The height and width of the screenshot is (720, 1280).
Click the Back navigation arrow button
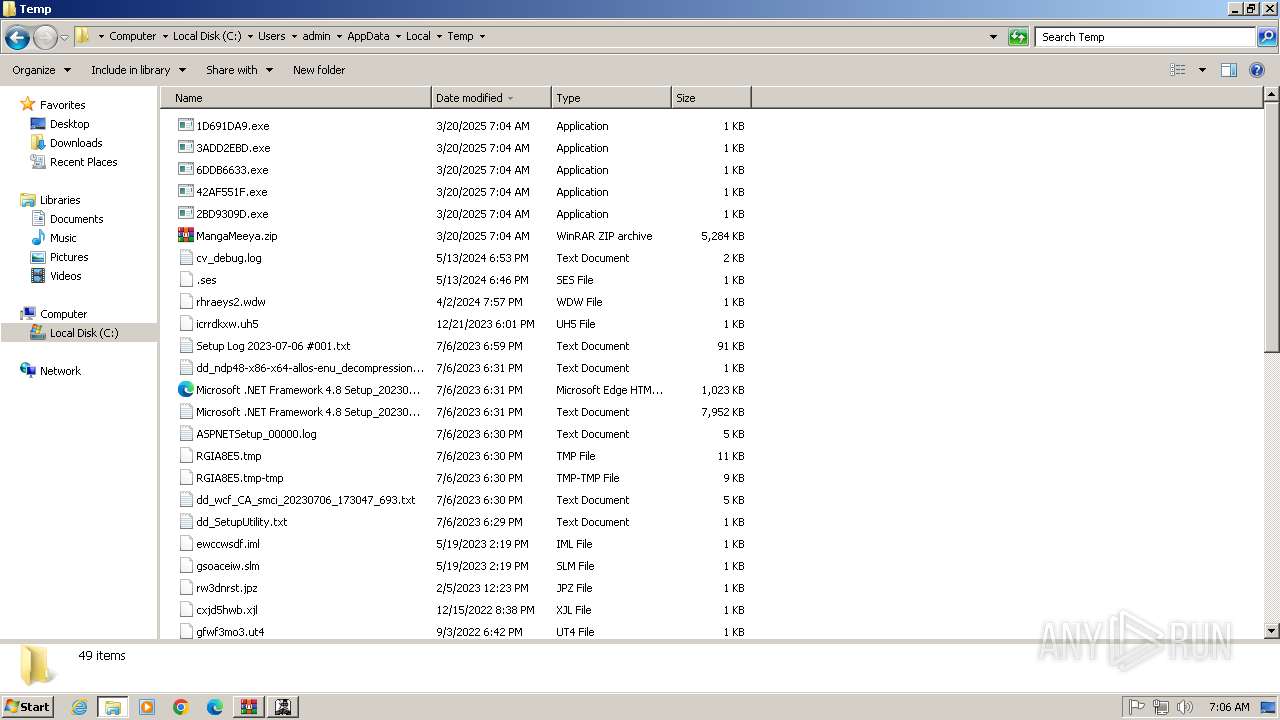[17, 38]
